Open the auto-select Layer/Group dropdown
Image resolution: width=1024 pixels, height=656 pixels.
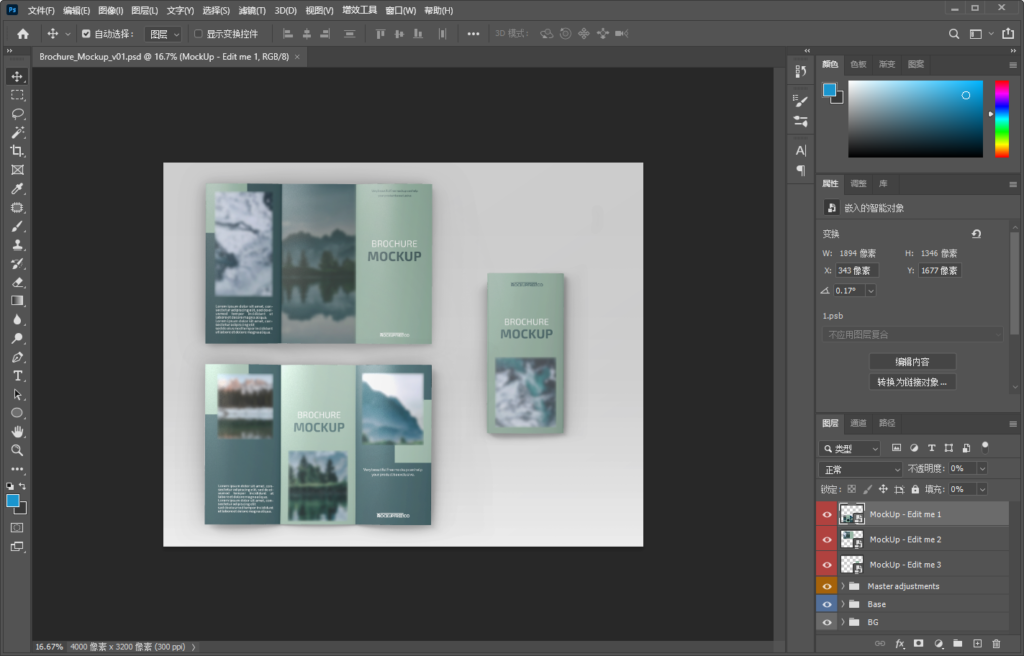[x=163, y=34]
